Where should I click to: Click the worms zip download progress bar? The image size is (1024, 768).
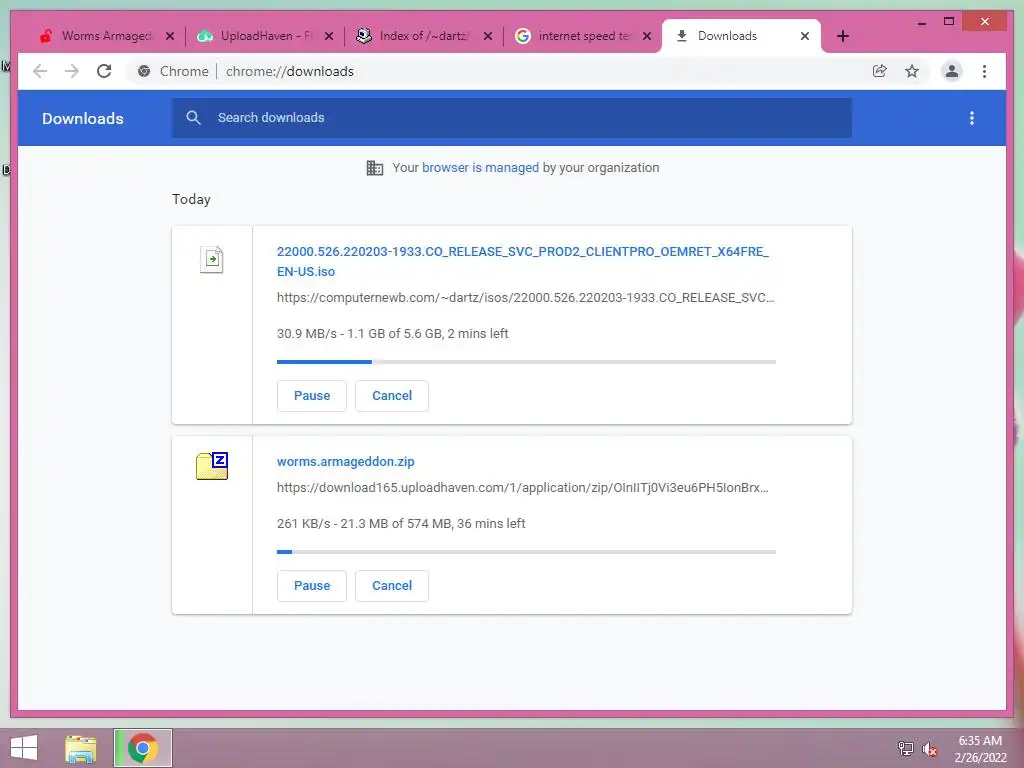526,552
